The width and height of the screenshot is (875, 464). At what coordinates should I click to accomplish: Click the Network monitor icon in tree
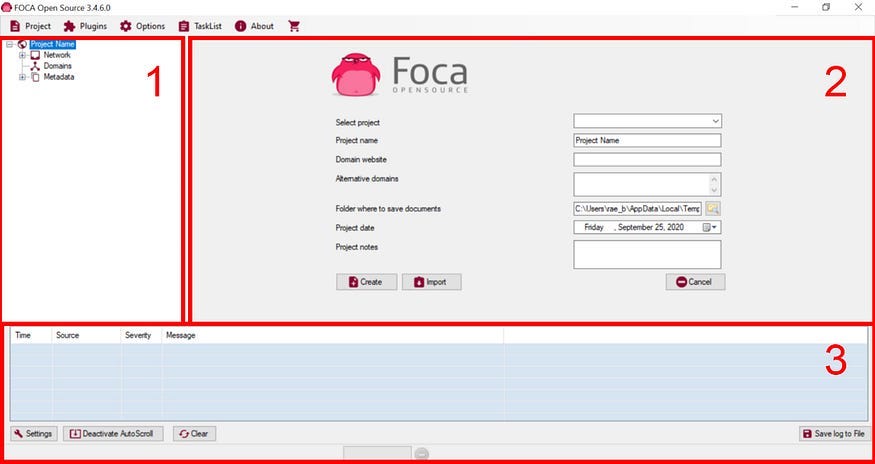tap(35, 55)
